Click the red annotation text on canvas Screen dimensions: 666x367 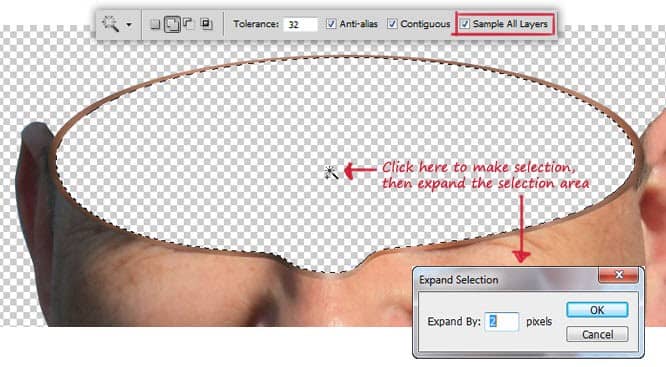tap(485, 175)
